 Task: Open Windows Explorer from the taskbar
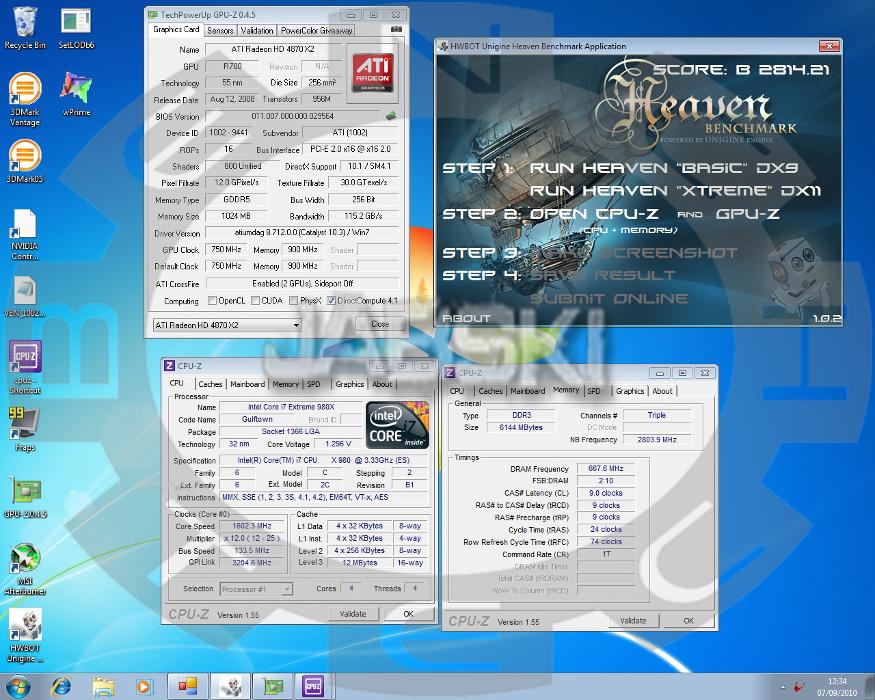(x=103, y=687)
